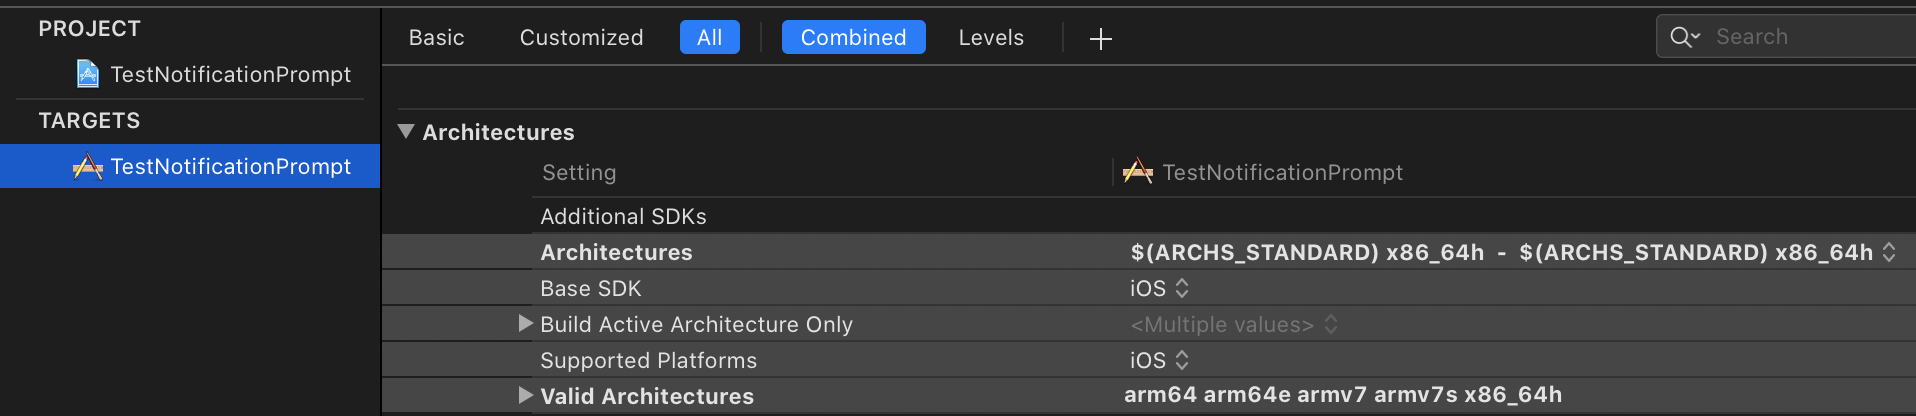The width and height of the screenshot is (1916, 416).
Task: Click the Search build settings field
Action: click(x=1787, y=37)
